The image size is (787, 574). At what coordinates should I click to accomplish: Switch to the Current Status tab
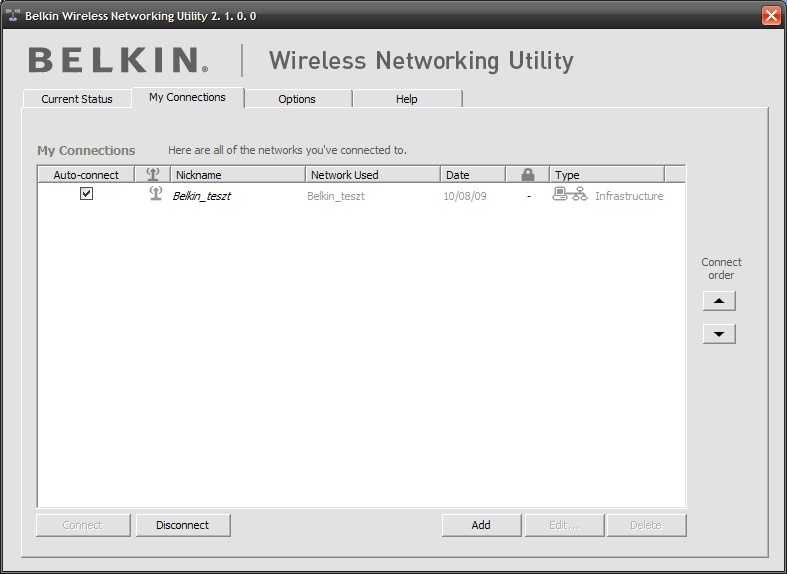[77, 99]
